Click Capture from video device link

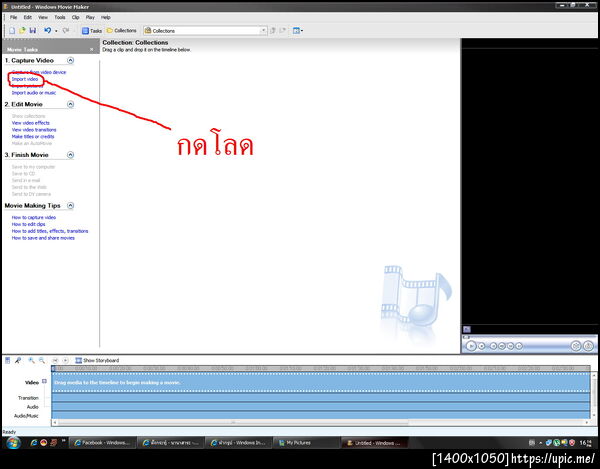[x=39, y=72]
